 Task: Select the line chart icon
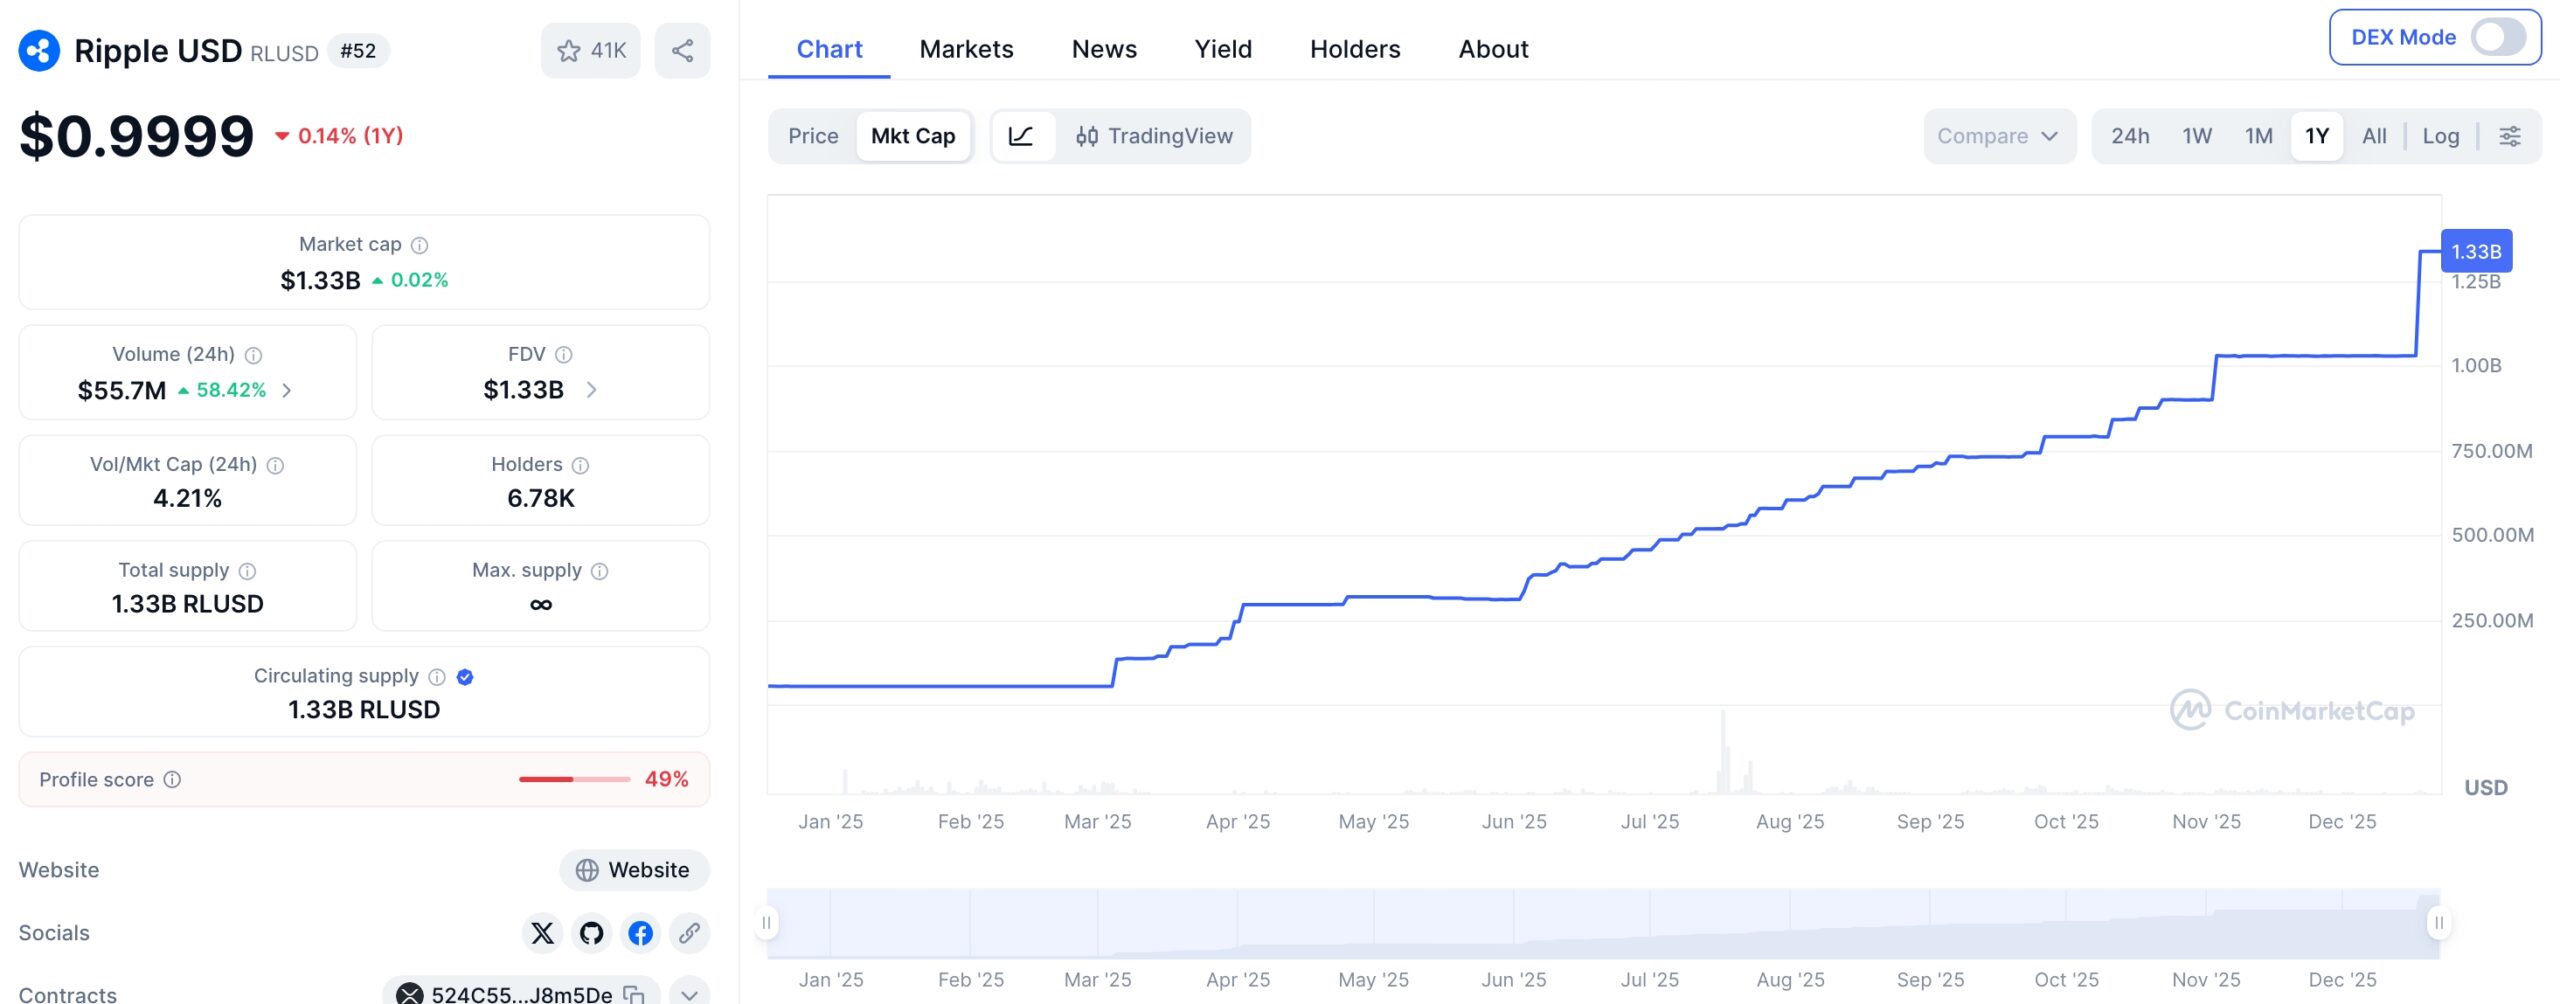pos(1022,136)
